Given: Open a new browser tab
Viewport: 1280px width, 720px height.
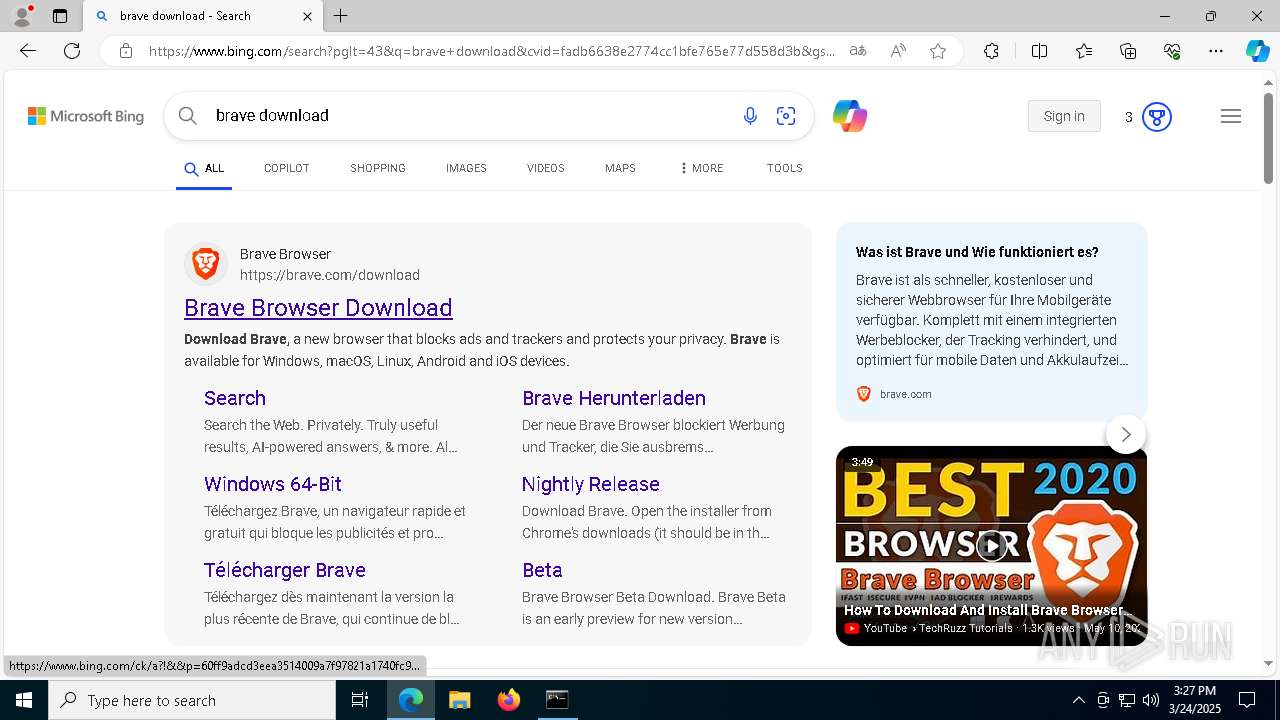Looking at the screenshot, I should click(x=341, y=16).
